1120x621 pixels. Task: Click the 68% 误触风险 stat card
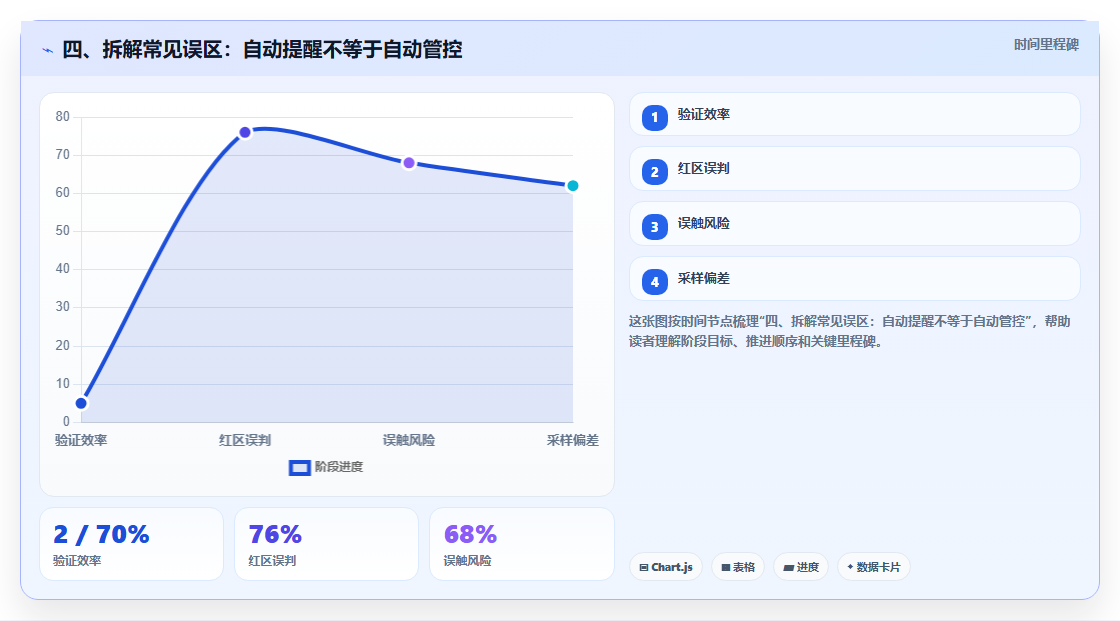[521, 544]
